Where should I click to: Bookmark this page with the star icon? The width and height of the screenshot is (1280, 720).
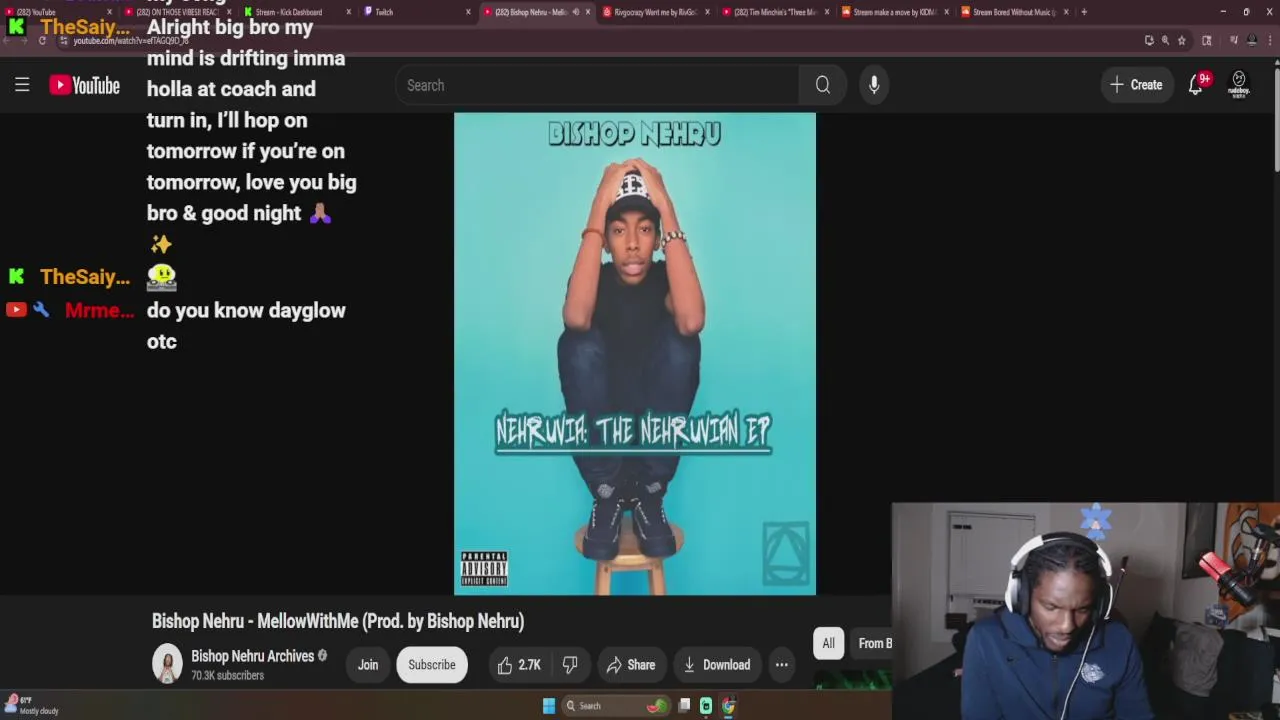pos(1181,40)
